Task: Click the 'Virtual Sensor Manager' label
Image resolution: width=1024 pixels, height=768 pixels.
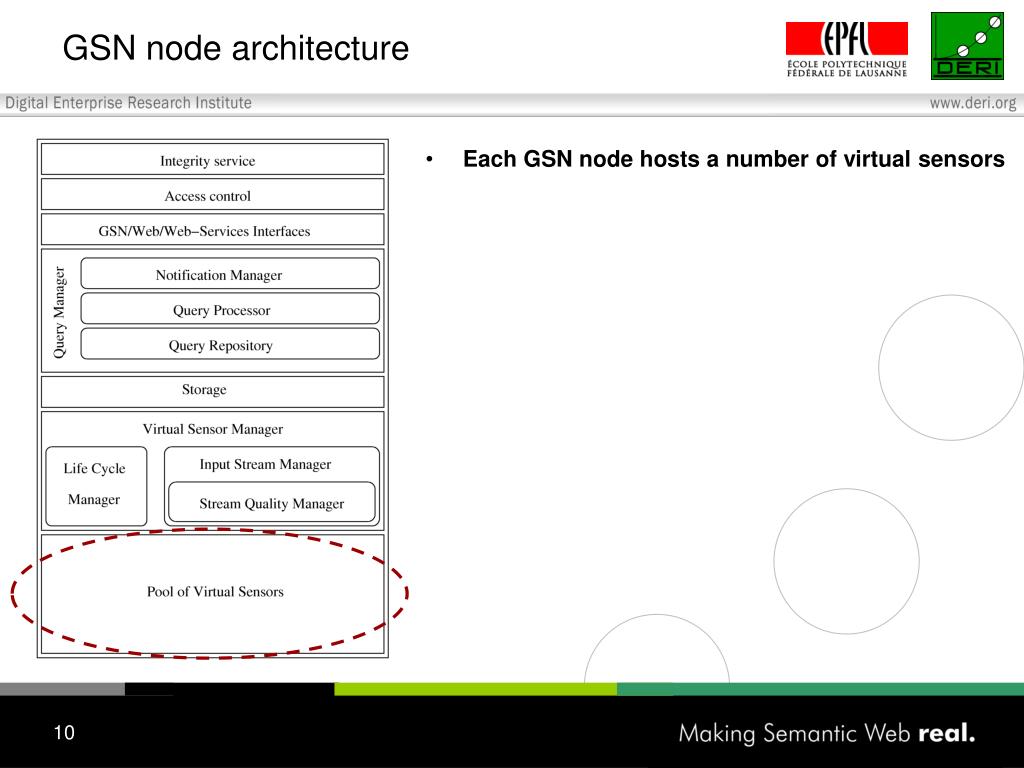Action: click(x=213, y=429)
